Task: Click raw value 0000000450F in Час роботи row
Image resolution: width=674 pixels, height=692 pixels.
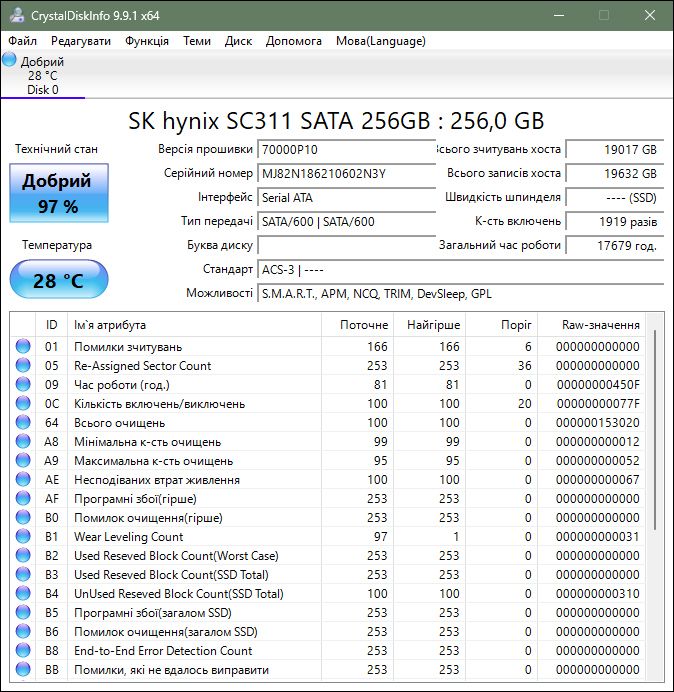Action: pos(598,384)
